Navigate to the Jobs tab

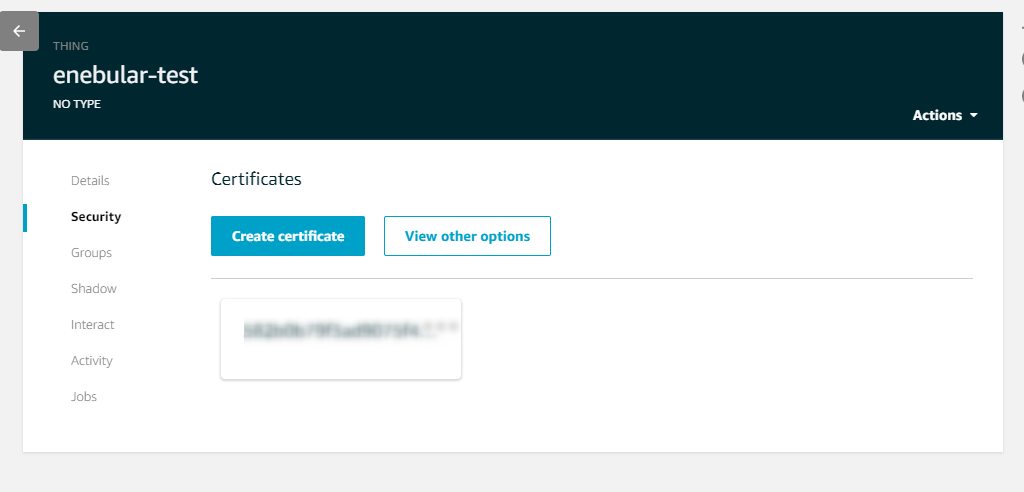tap(84, 397)
